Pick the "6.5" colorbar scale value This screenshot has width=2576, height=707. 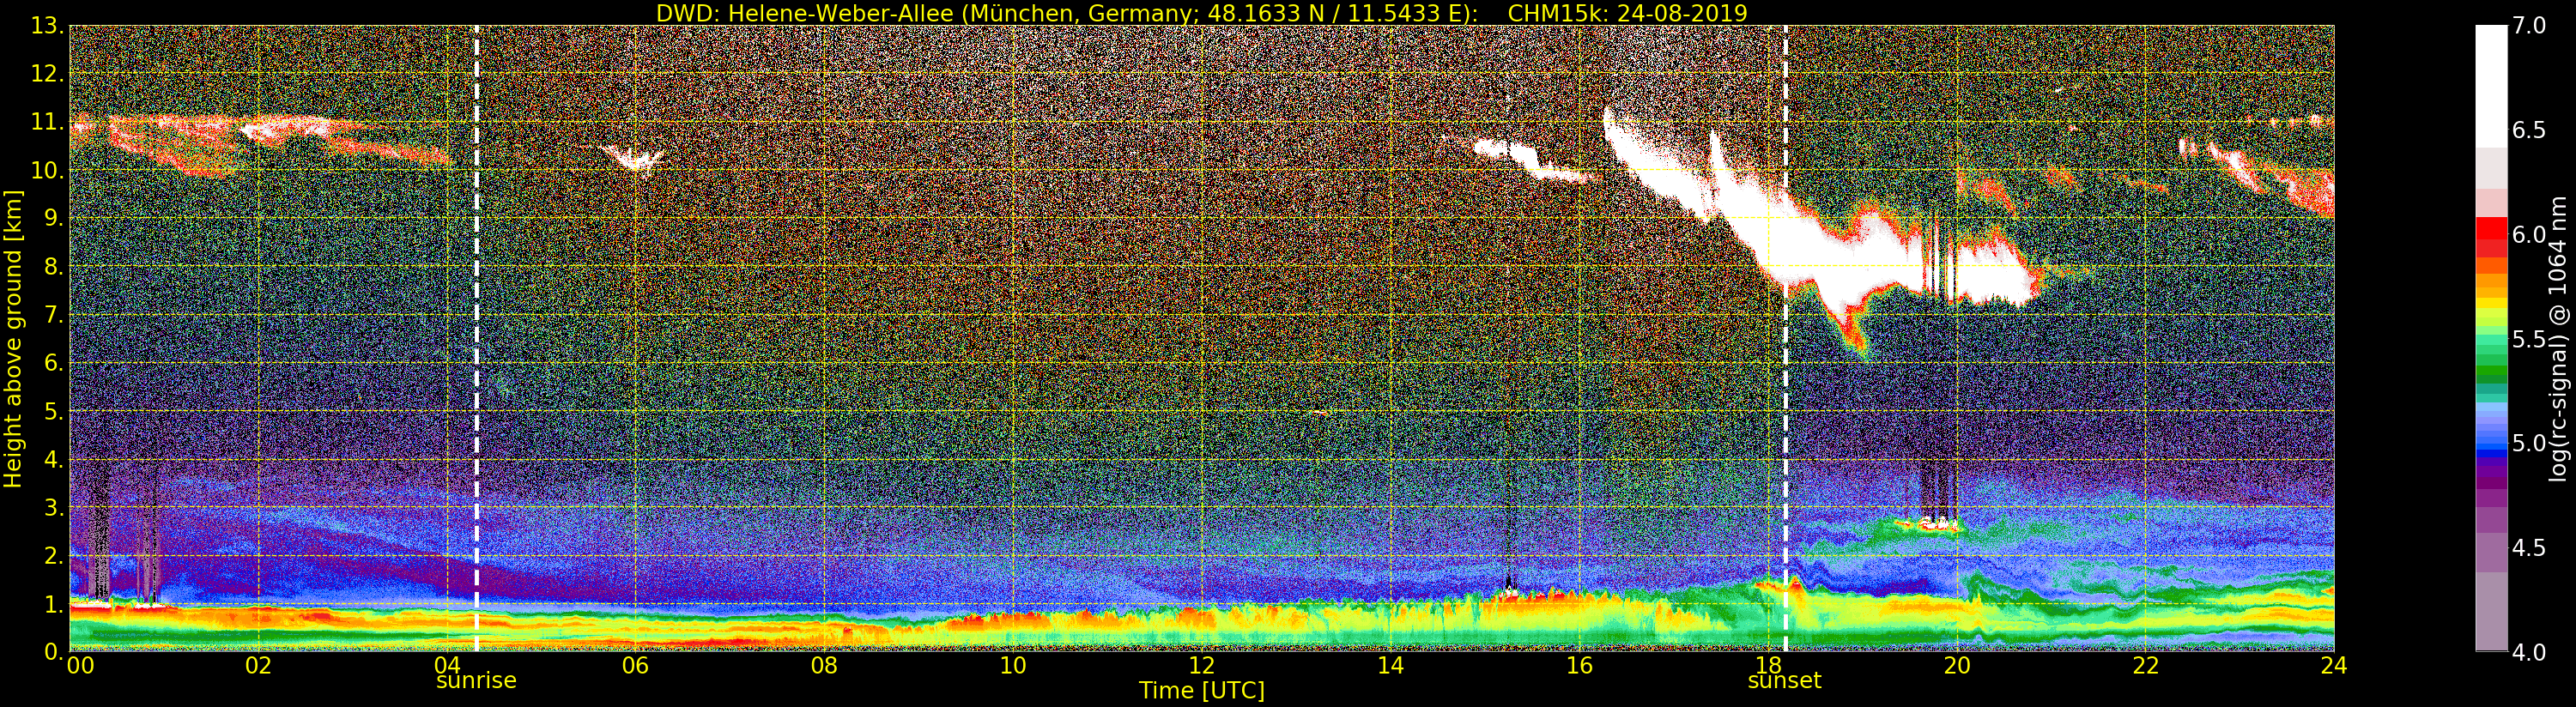pyautogui.click(x=2529, y=130)
